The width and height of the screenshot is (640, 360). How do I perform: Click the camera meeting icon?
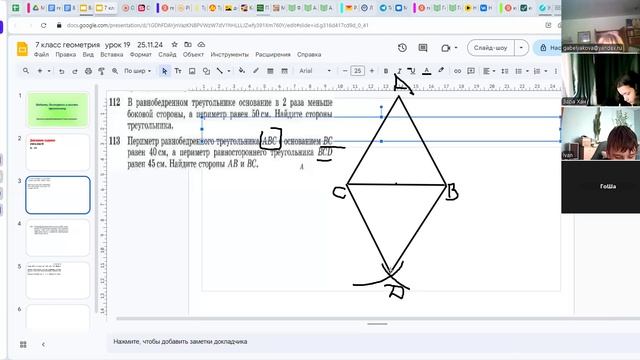pyautogui.click(x=446, y=48)
